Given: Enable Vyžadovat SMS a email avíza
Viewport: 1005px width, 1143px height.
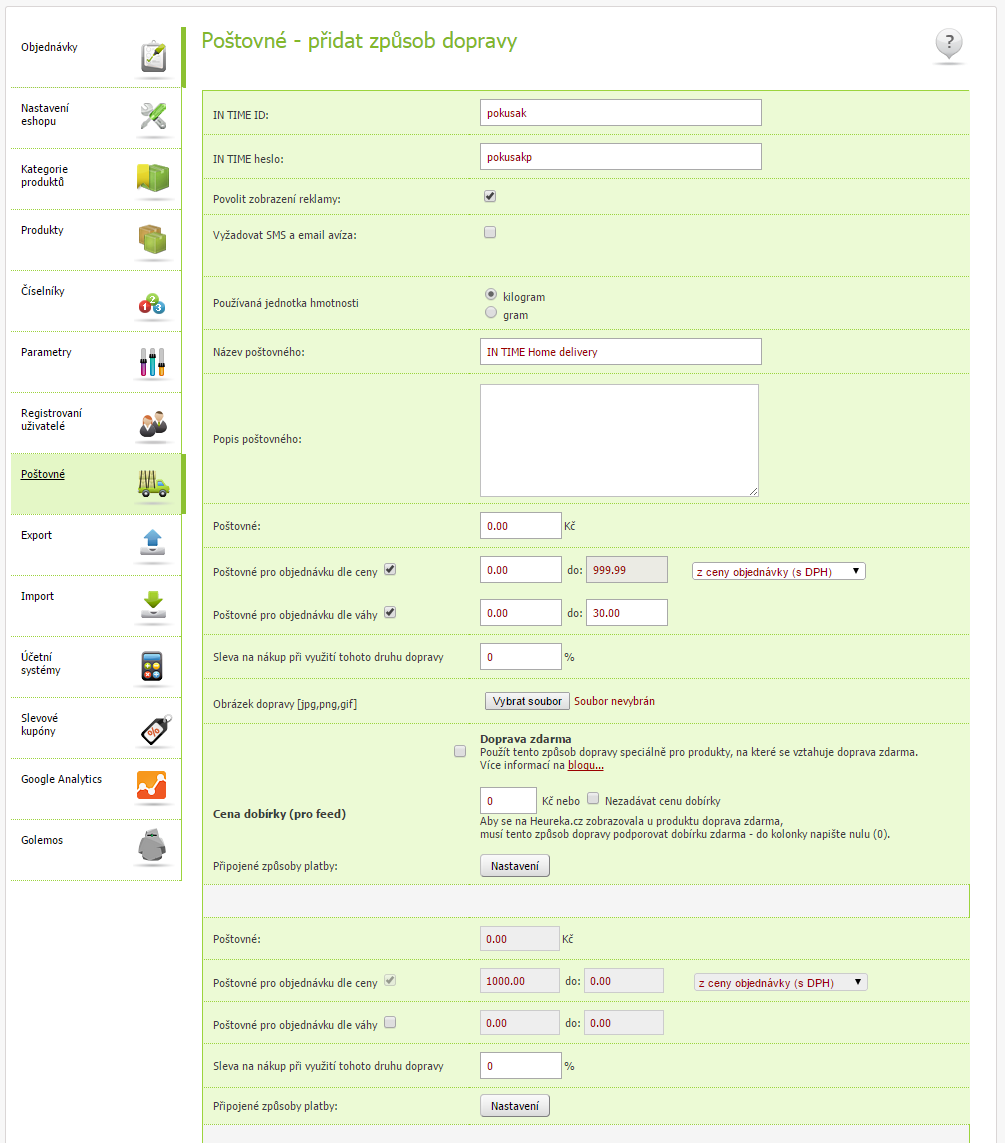Looking at the screenshot, I should (x=490, y=233).
